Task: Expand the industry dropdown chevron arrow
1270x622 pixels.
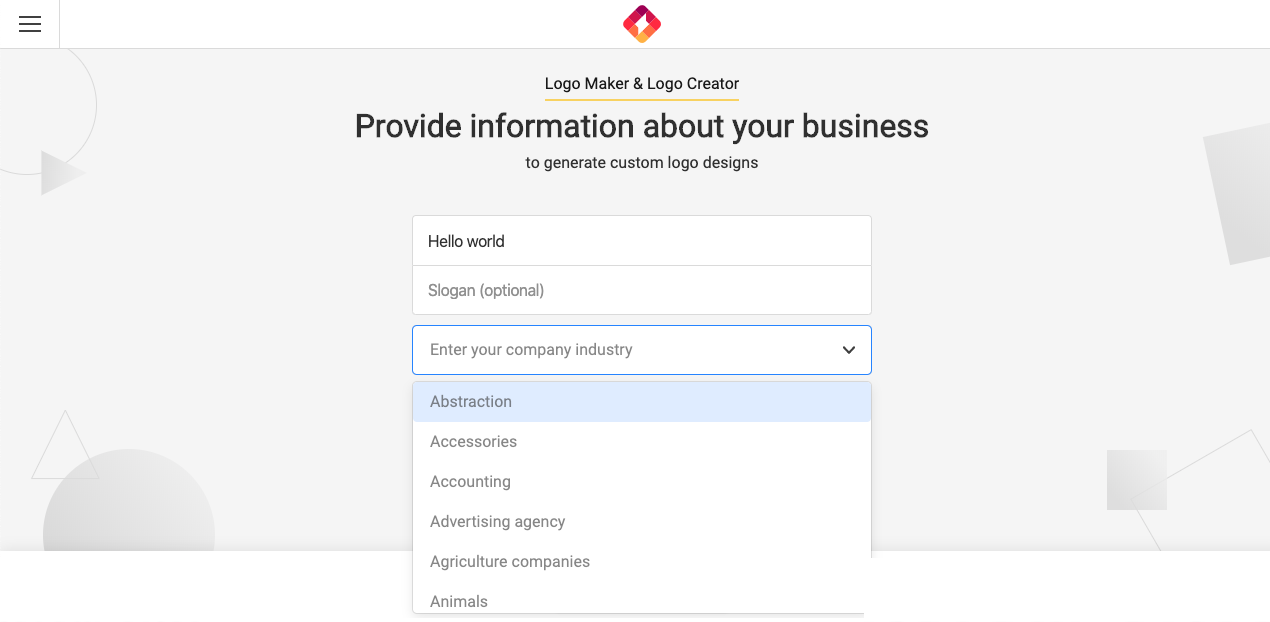Action: click(849, 350)
